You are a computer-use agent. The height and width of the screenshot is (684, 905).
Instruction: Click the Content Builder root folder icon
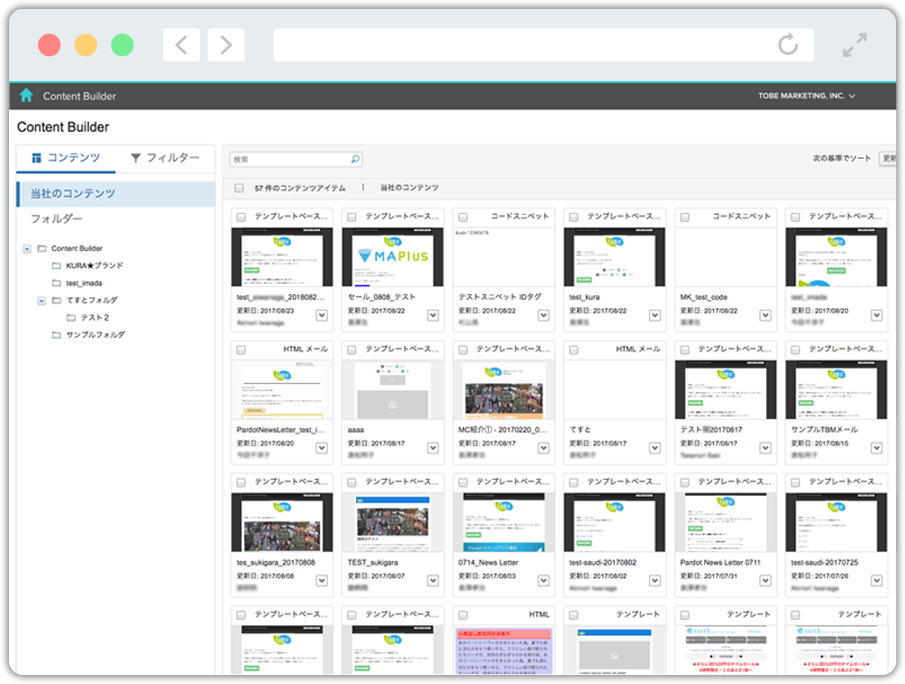tap(42, 248)
